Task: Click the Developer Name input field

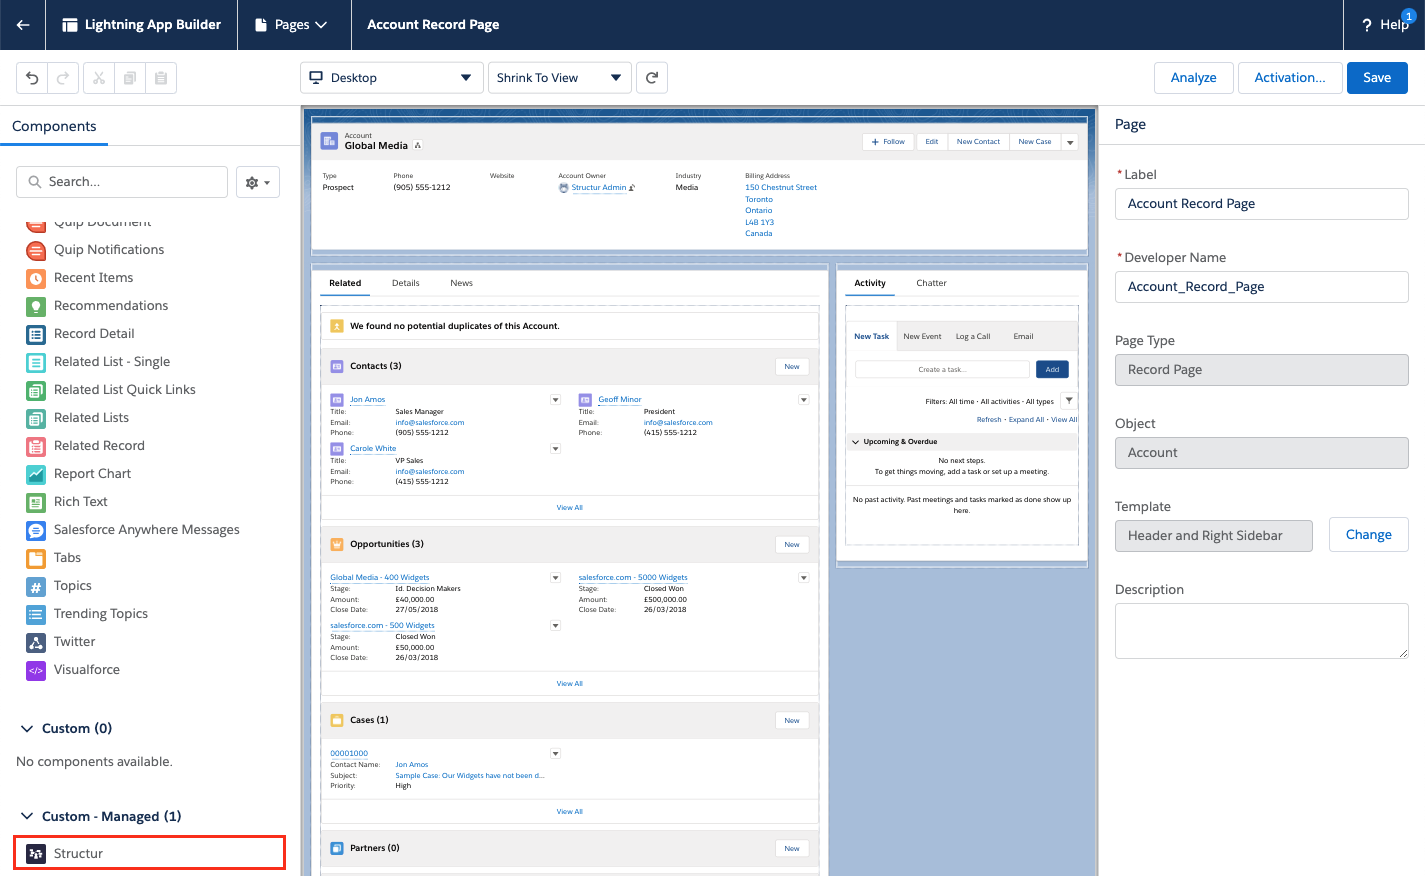Action: [x=1262, y=287]
